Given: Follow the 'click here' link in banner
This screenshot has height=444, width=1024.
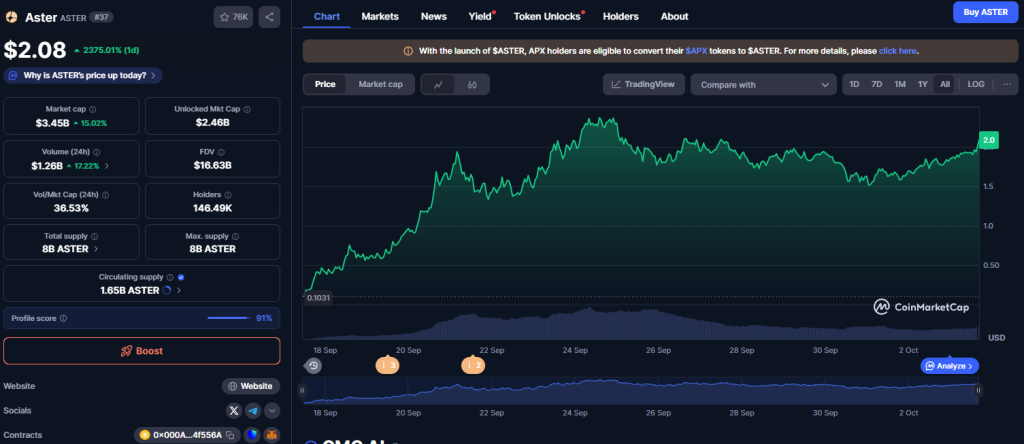Looking at the screenshot, I should (898, 50).
